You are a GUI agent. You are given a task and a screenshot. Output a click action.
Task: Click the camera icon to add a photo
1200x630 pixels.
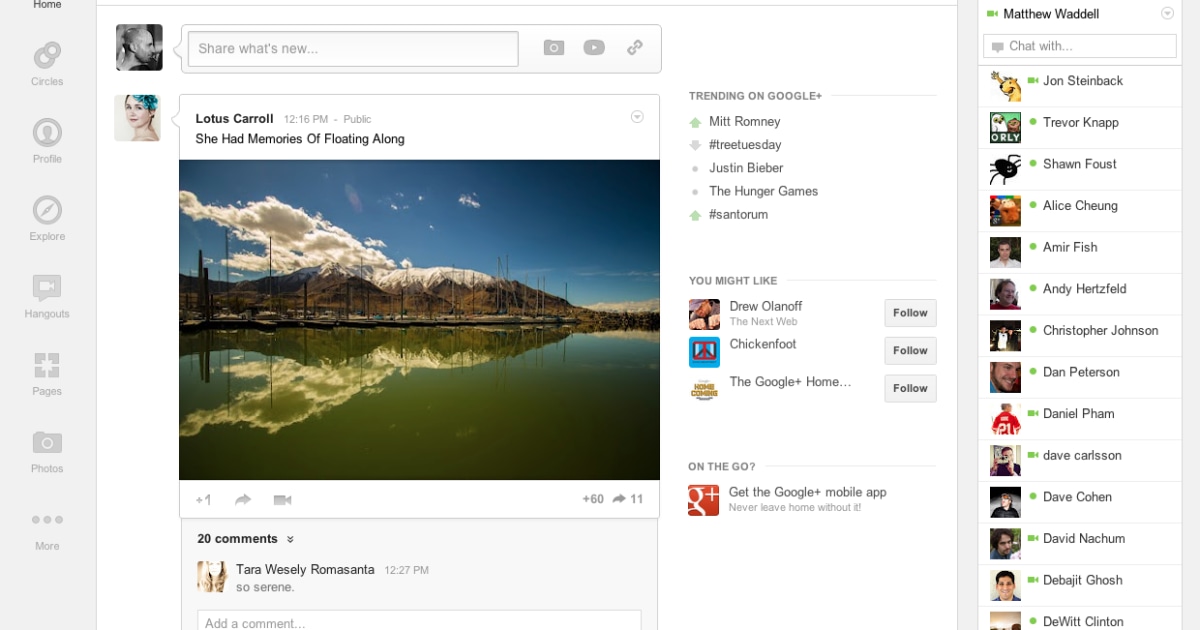coord(553,47)
